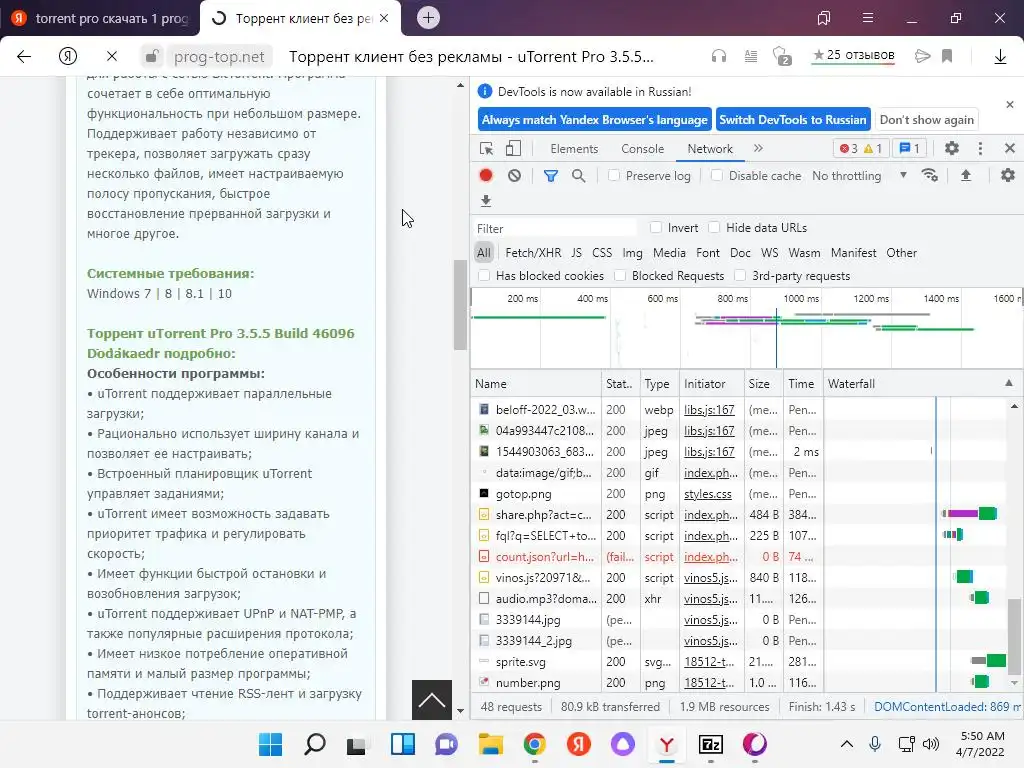The width and height of the screenshot is (1024, 768).
Task: Click the inspect element picker icon
Action: (x=487, y=149)
